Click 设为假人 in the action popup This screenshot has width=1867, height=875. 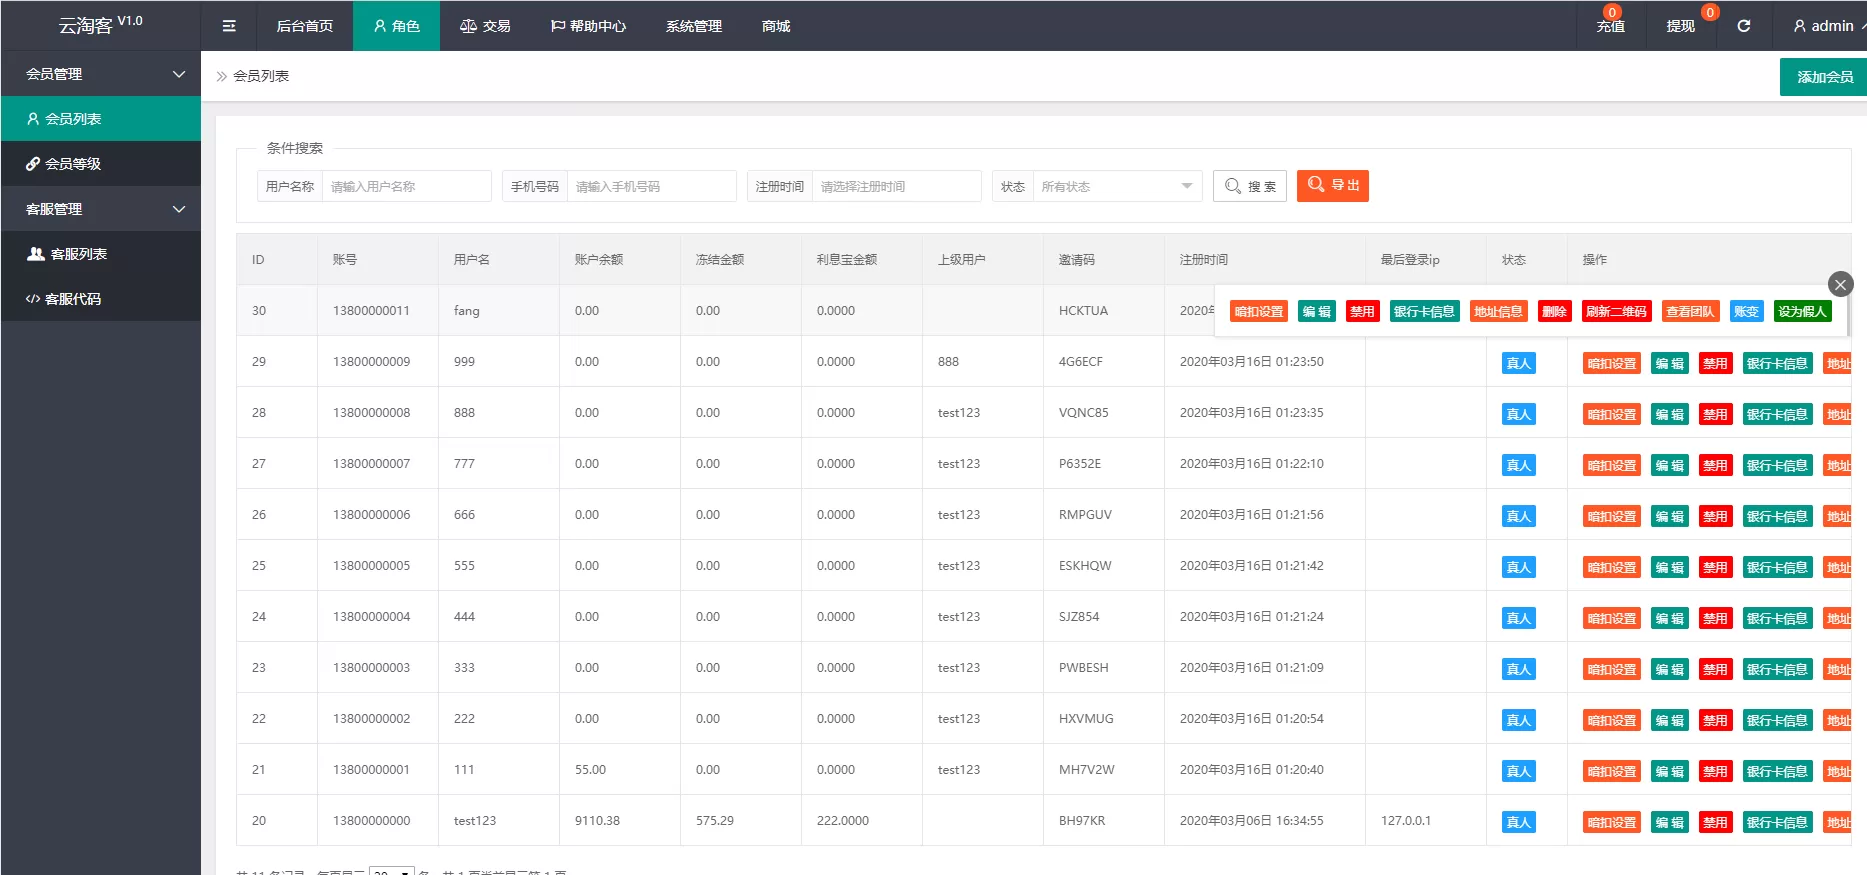click(1802, 311)
